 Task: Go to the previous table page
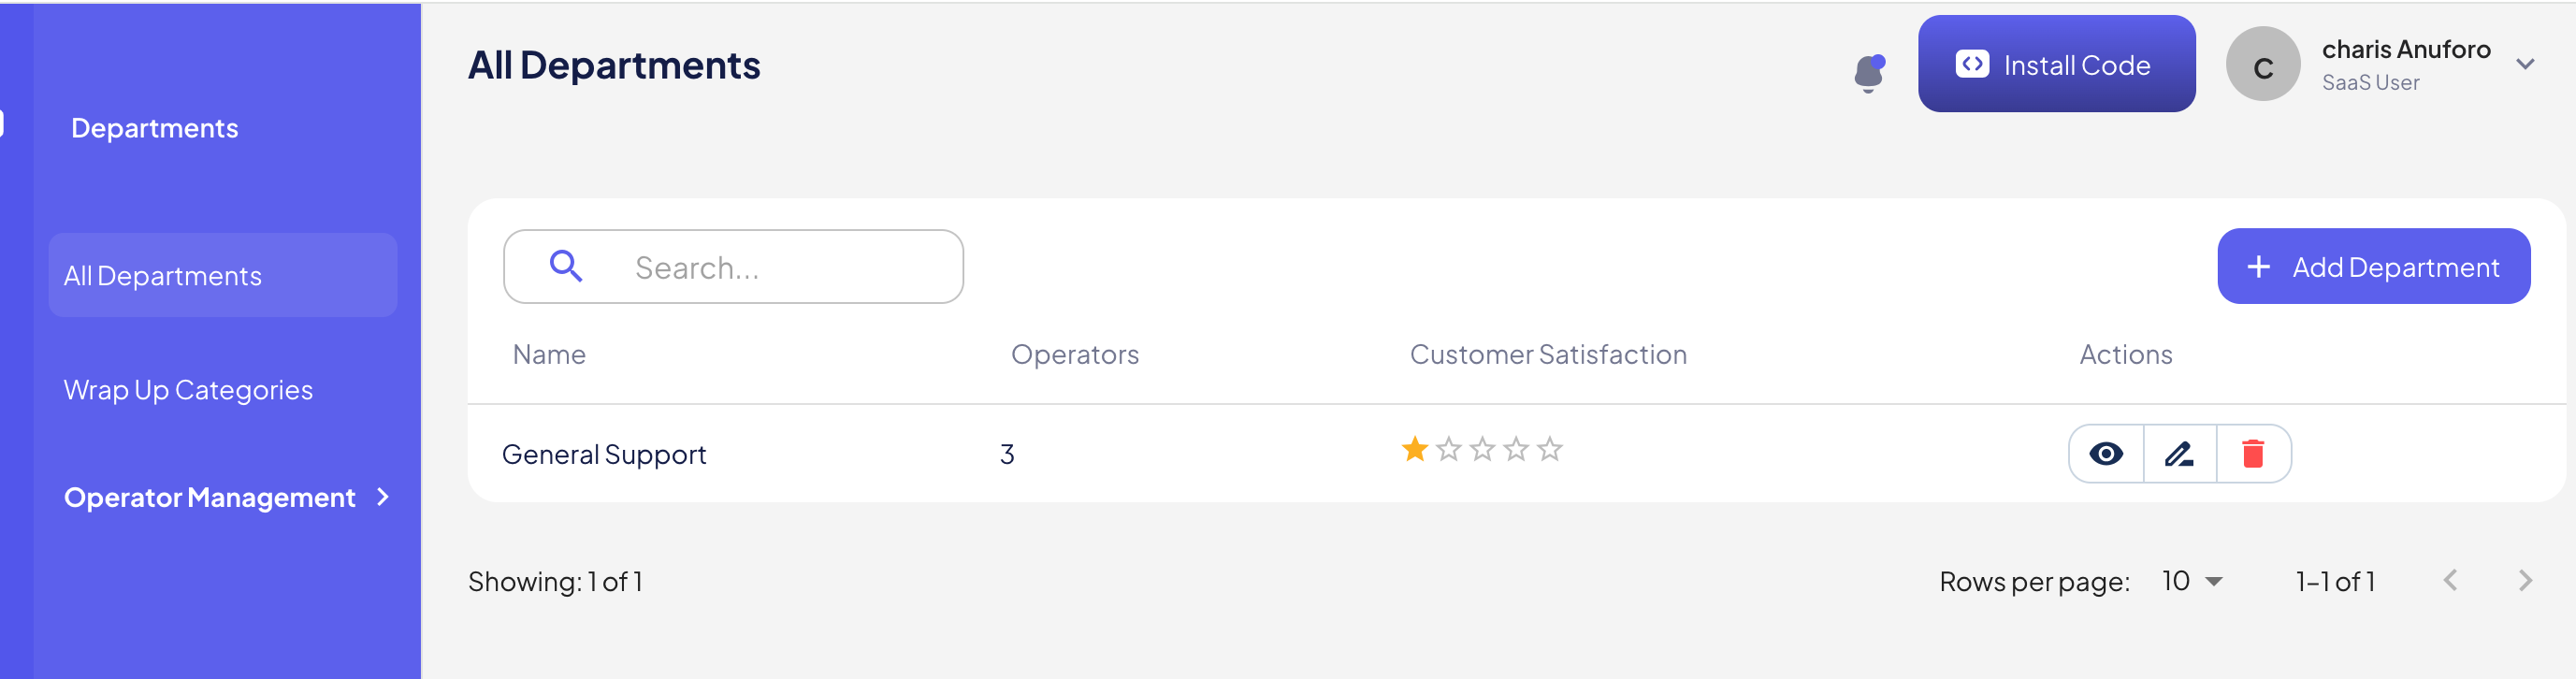coord(2450,581)
